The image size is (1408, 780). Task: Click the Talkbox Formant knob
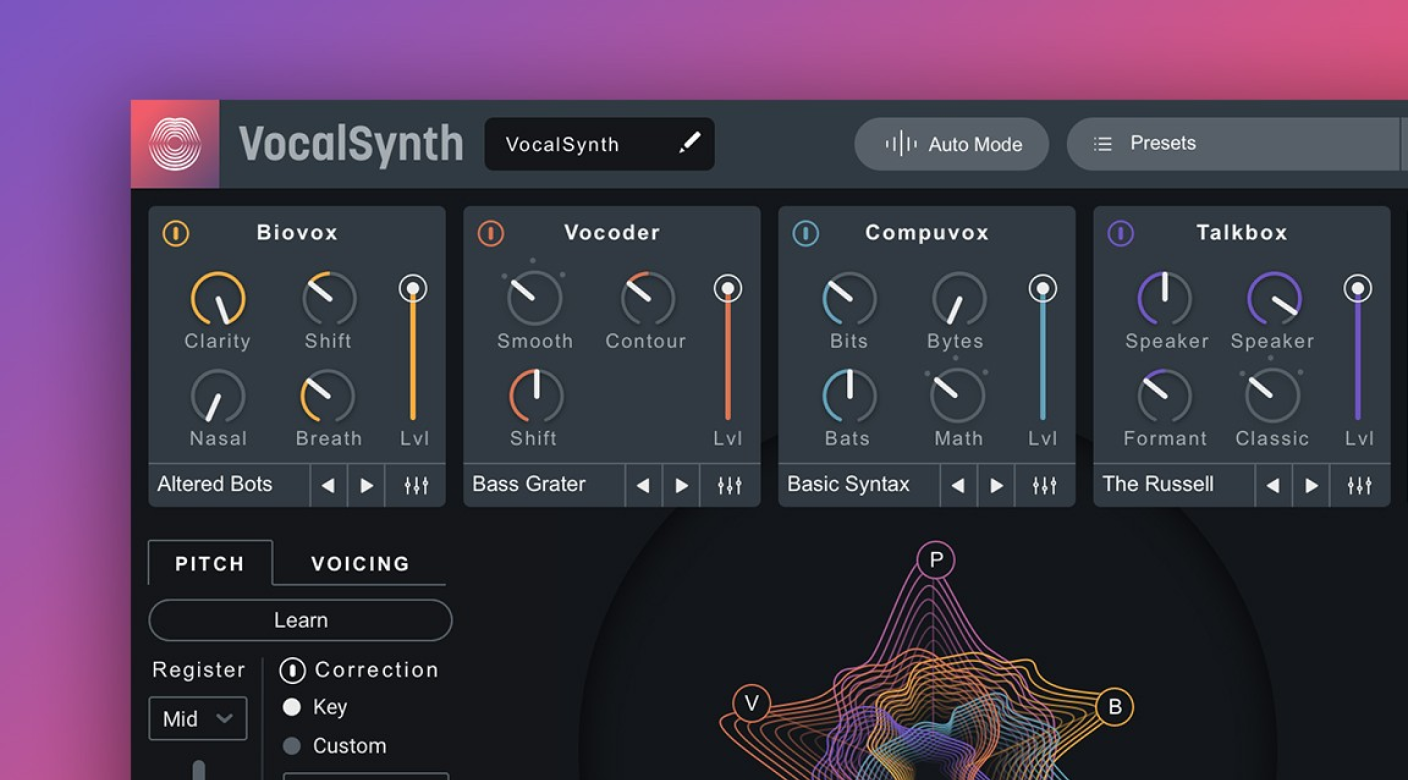1164,396
